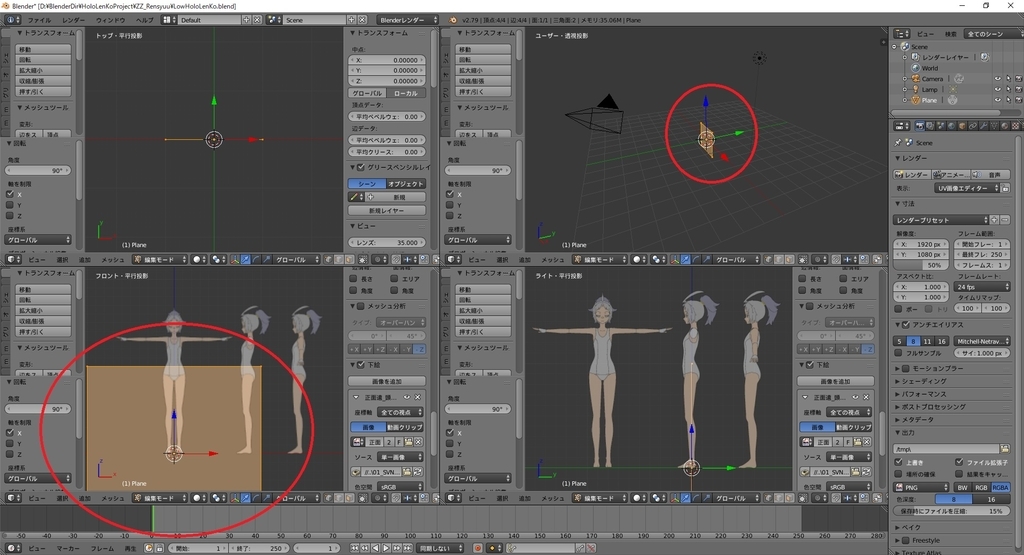Open the フレーム menu in the timeline
This screenshot has width=1024, height=555.
(102, 548)
